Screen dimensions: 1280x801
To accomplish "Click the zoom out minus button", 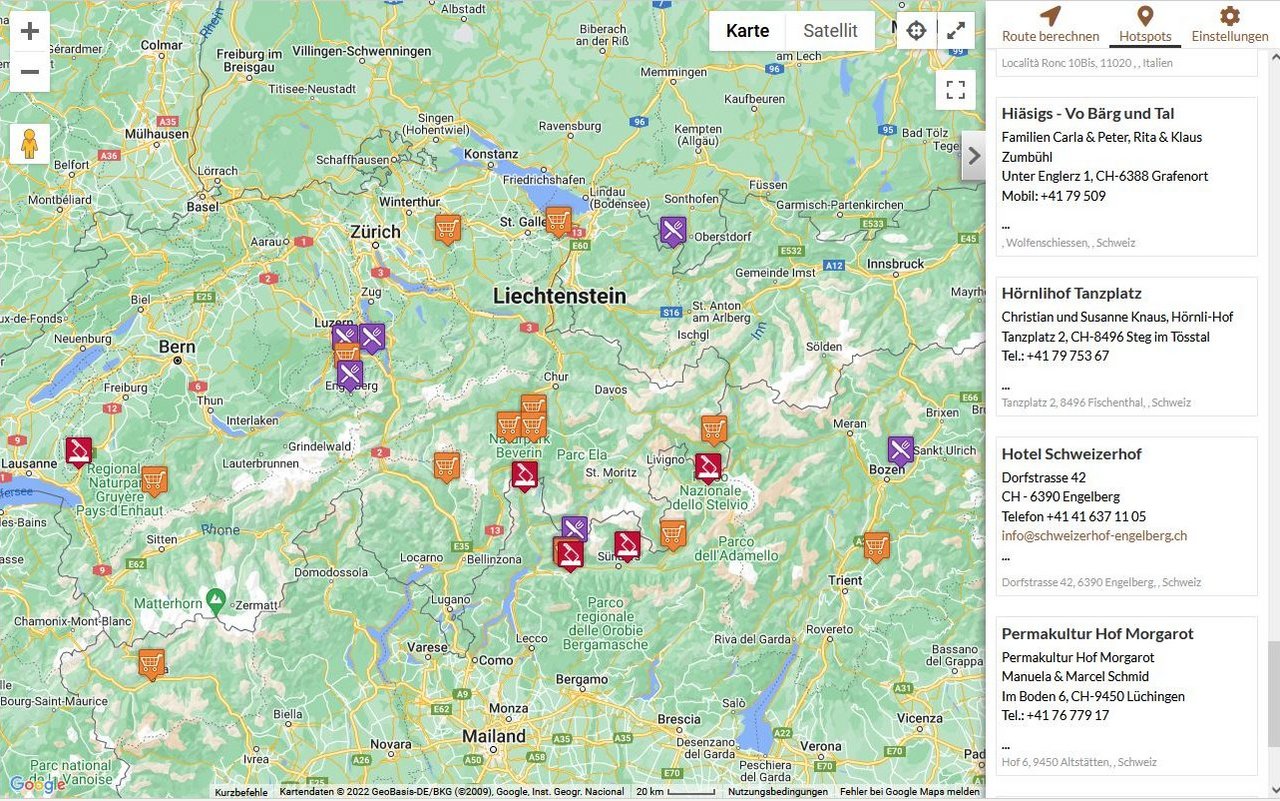I will pyautogui.click(x=30, y=72).
